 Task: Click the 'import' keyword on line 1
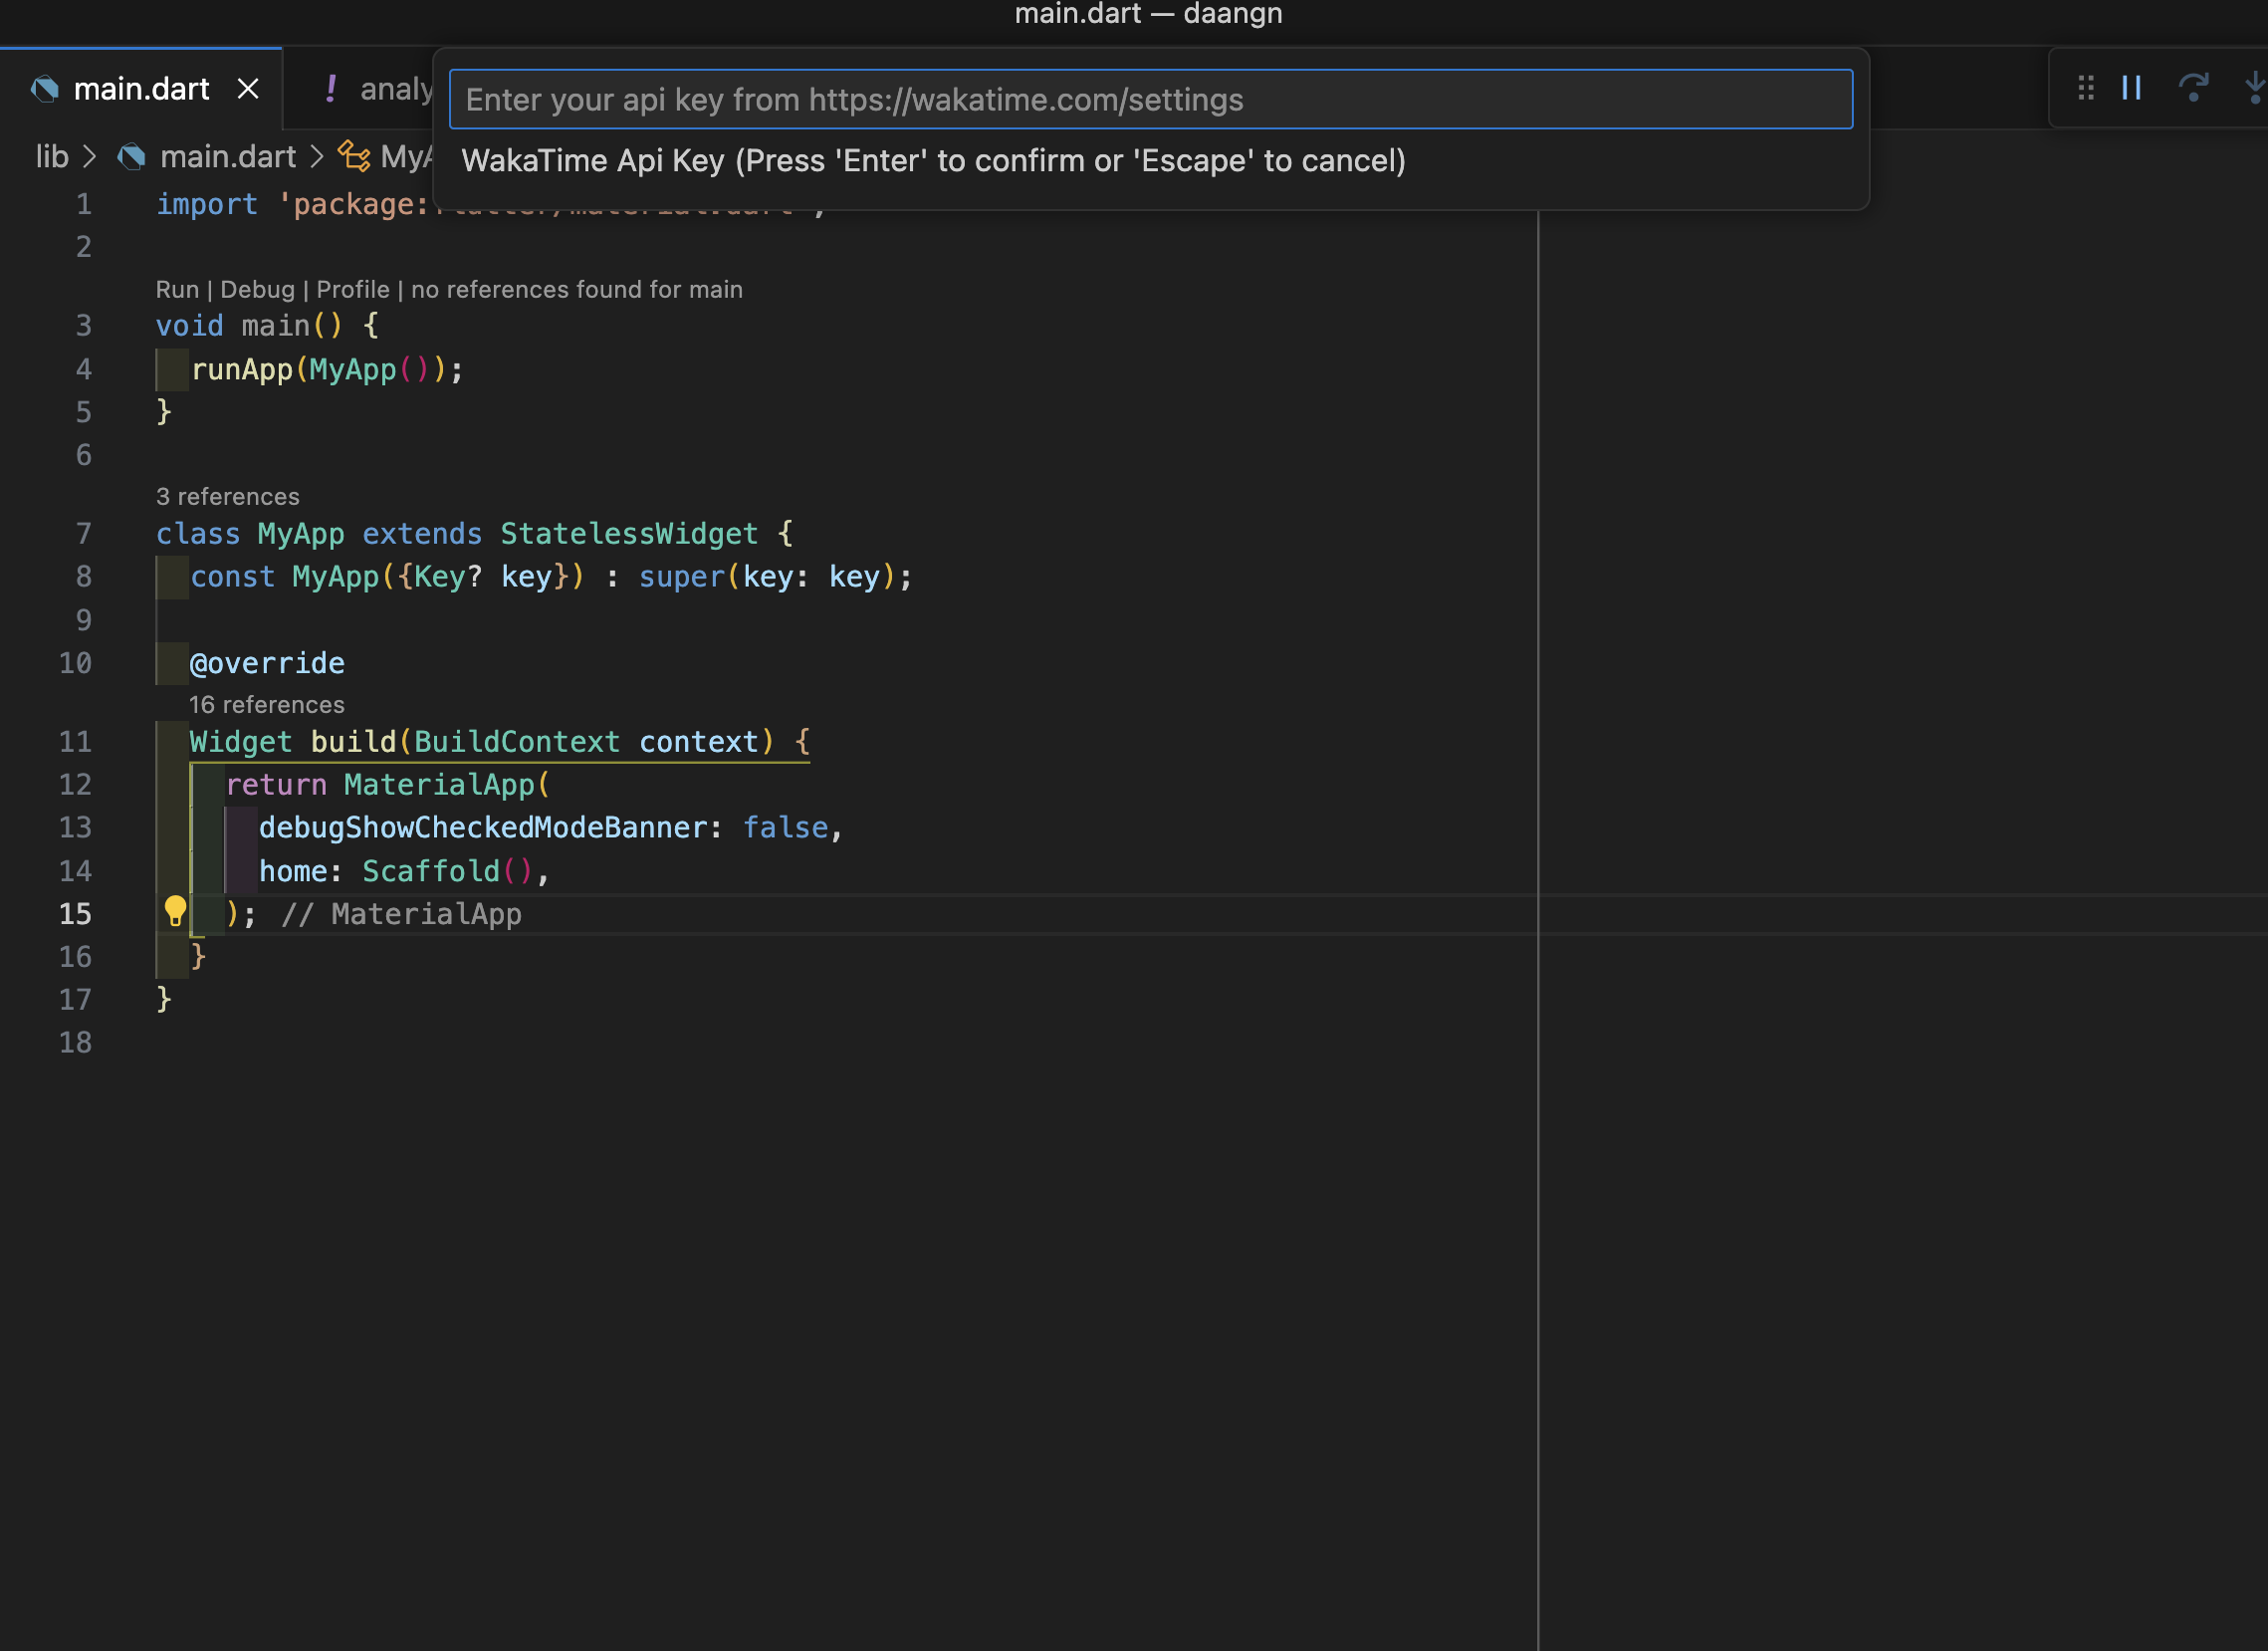tap(207, 205)
